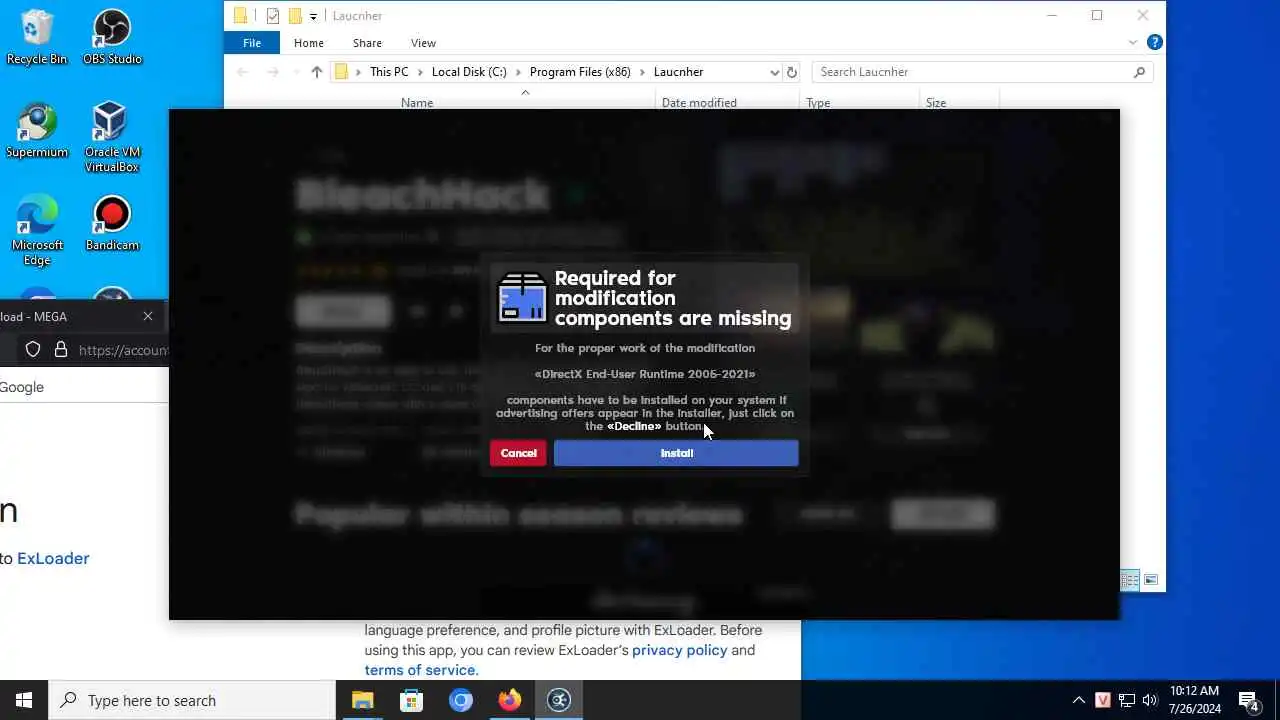Sort files by the Size column header
Image resolution: width=1280 pixels, height=720 pixels.
pos(936,102)
